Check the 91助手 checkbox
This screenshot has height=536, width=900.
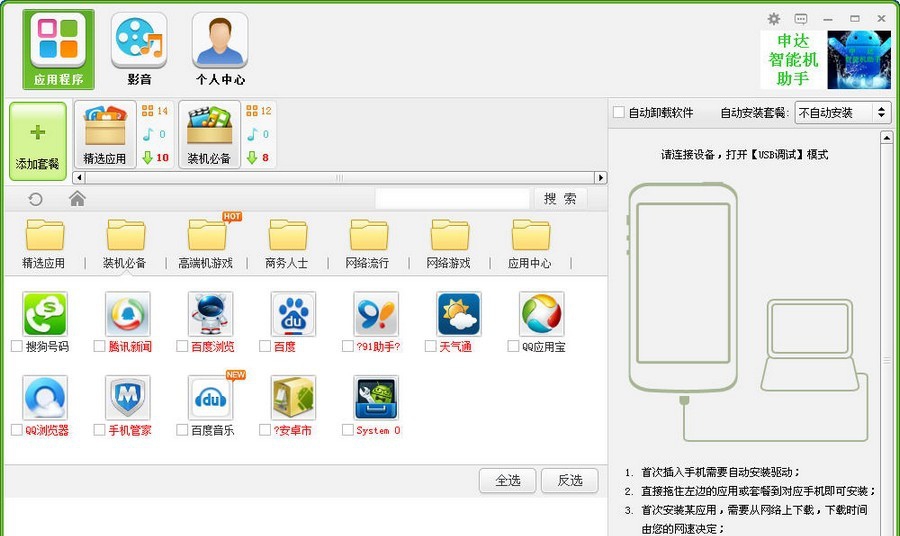pyautogui.click(x=347, y=346)
